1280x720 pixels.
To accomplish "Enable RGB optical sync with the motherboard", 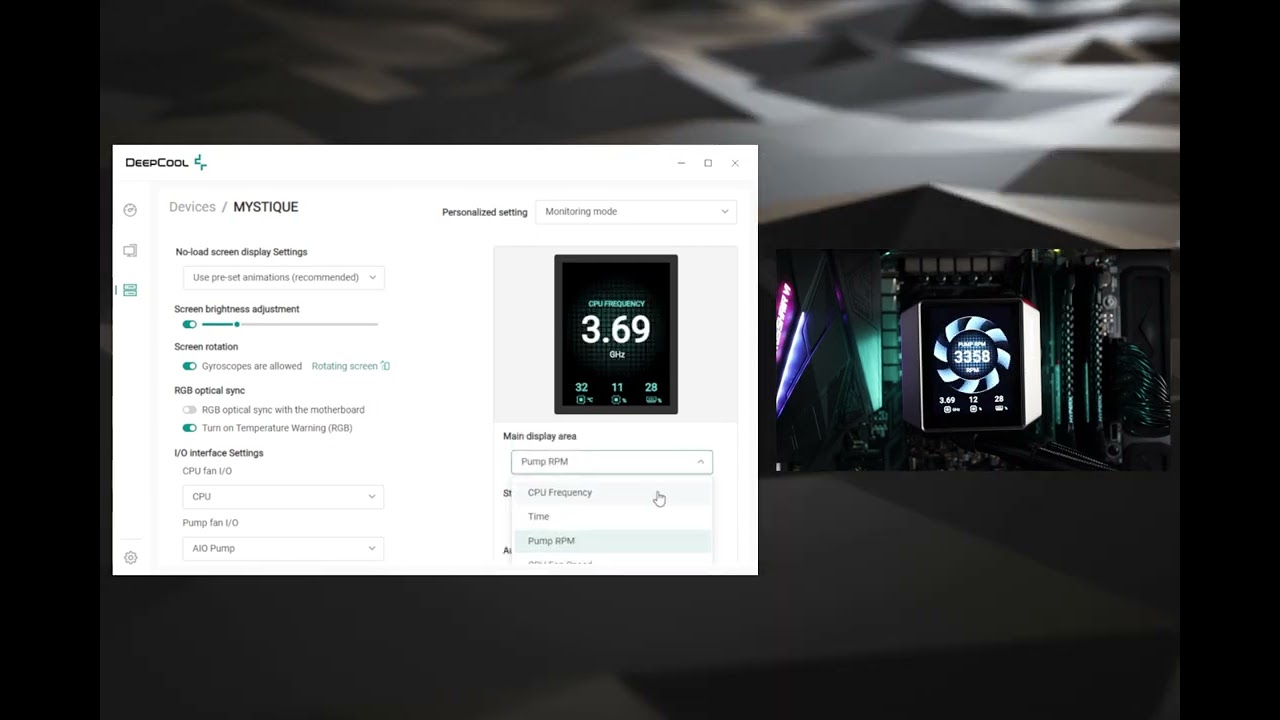I will (189, 410).
